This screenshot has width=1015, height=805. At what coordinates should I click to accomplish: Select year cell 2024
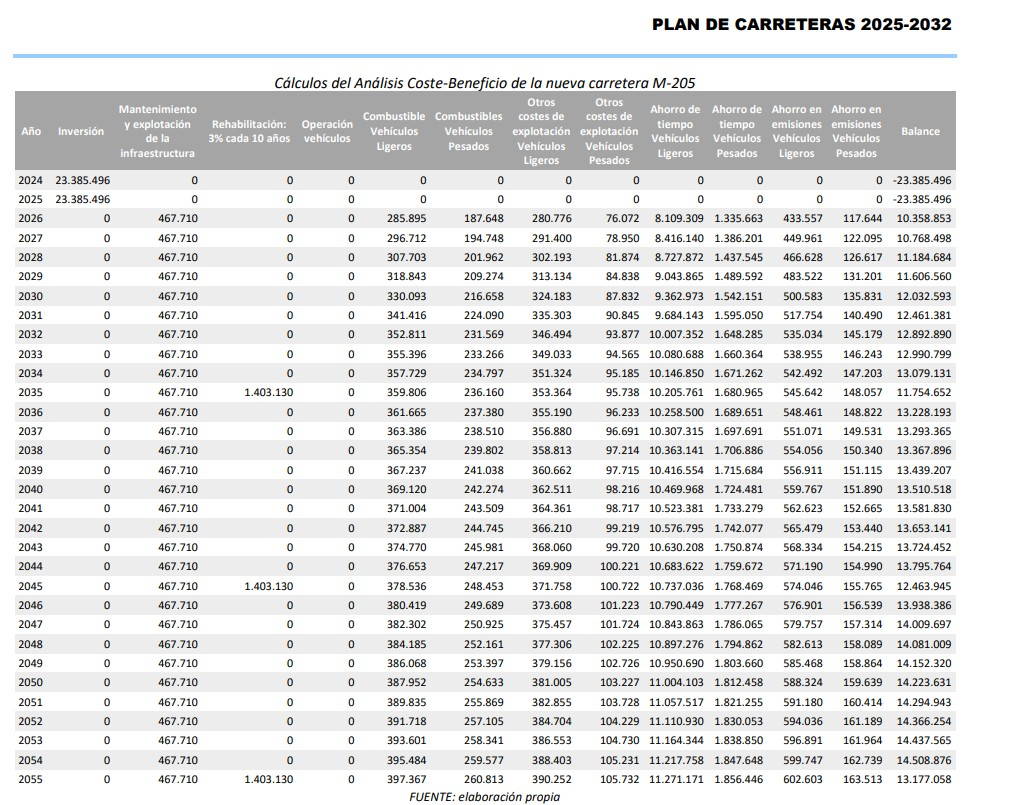pos(30,181)
